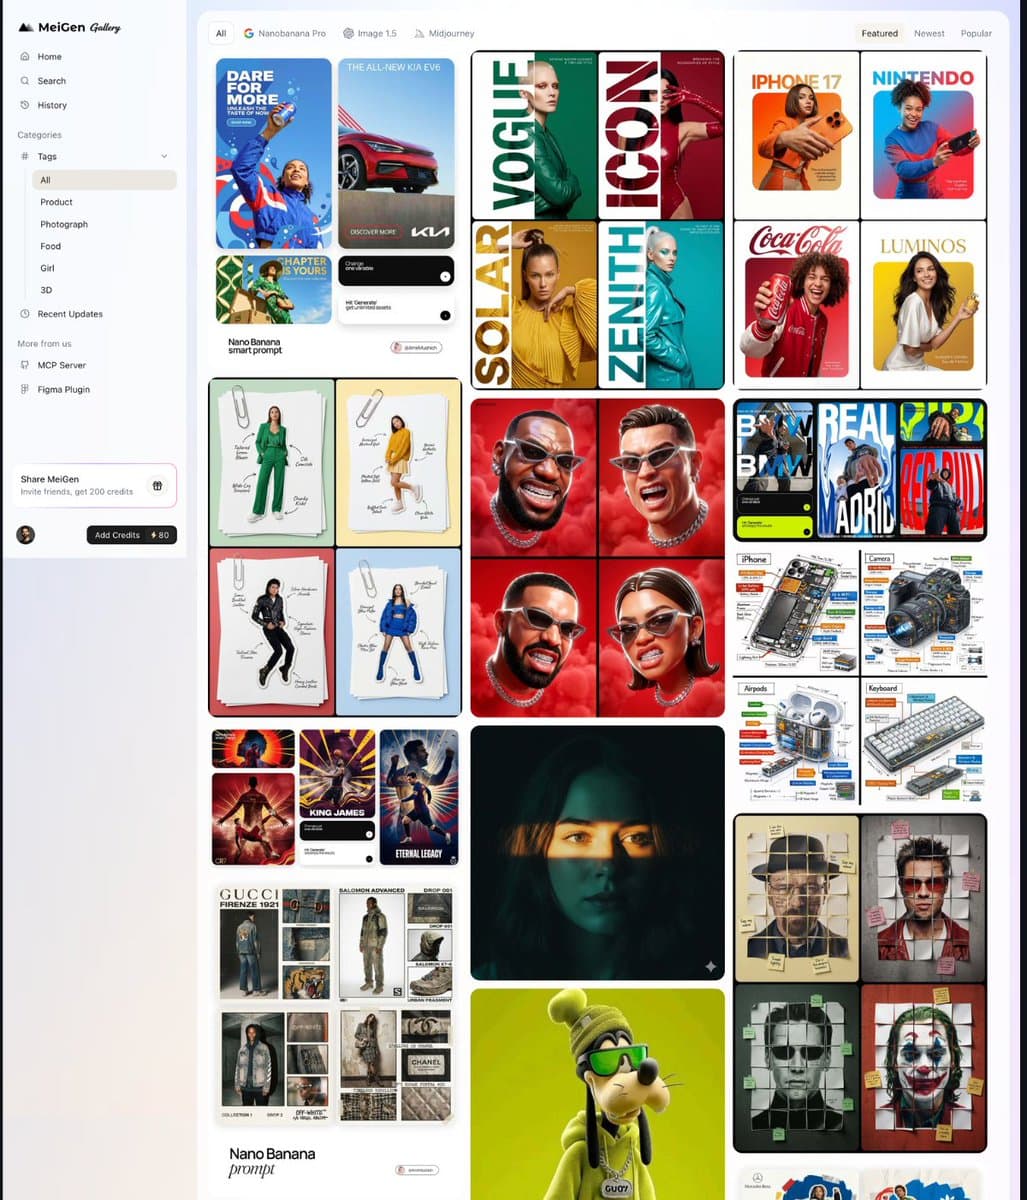Select the 3D category tag
This screenshot has height=1200, width=1027.
[x=46, y=290]
